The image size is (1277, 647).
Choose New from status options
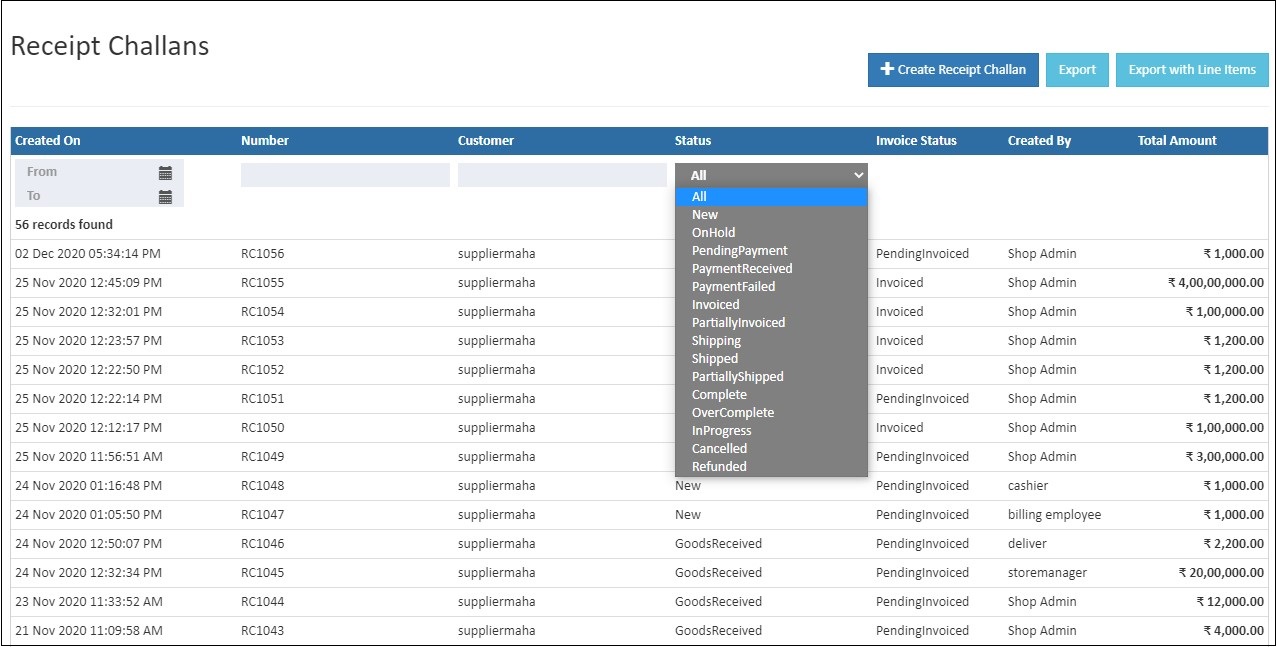tap(771, 215)
